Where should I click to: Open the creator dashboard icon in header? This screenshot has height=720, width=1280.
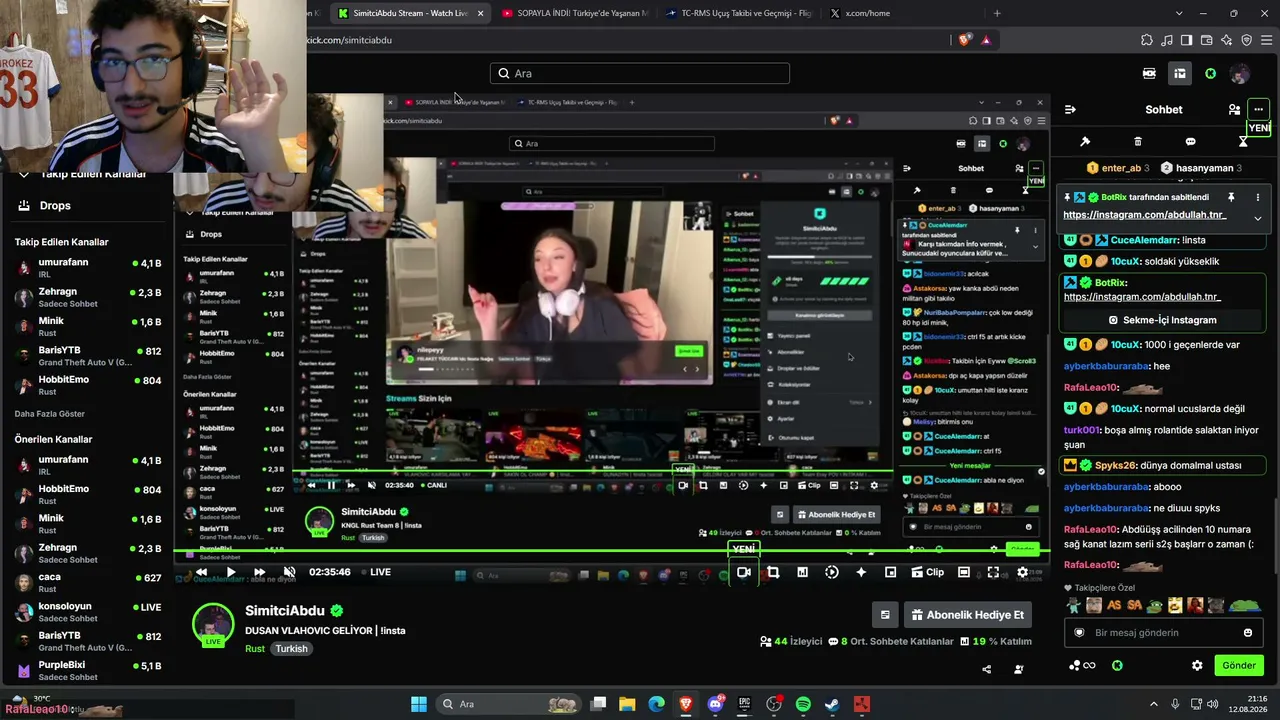tap(1180, 73)
